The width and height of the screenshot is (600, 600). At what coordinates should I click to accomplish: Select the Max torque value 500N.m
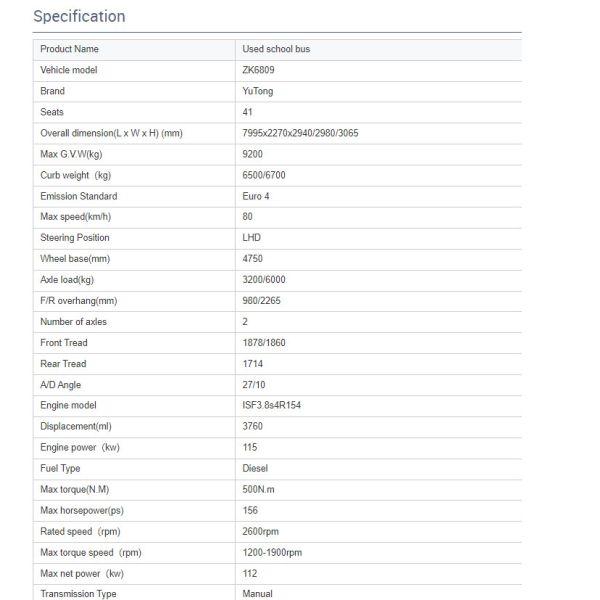pyautogui.click(x=261, y=489)
